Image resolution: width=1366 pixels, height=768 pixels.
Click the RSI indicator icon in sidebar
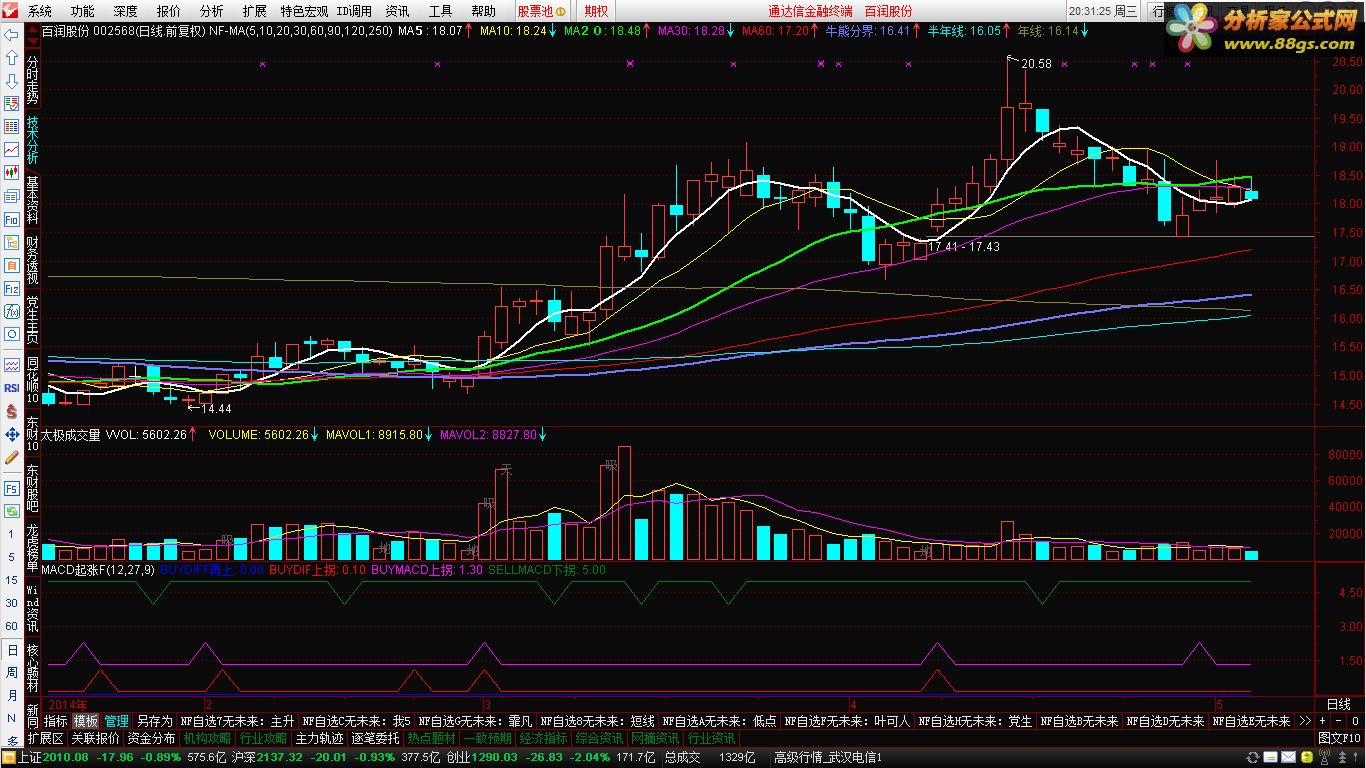12,387
